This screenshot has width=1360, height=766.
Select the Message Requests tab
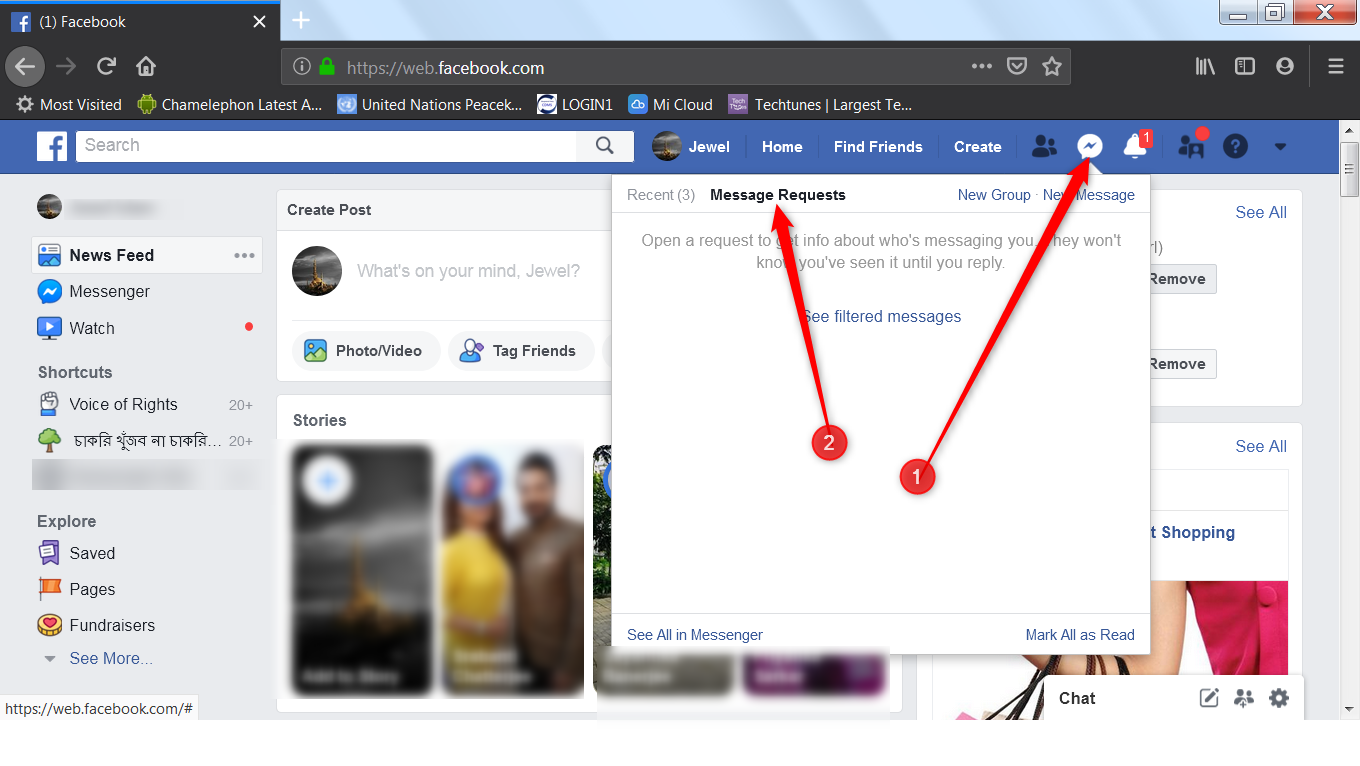pos(778,195)
